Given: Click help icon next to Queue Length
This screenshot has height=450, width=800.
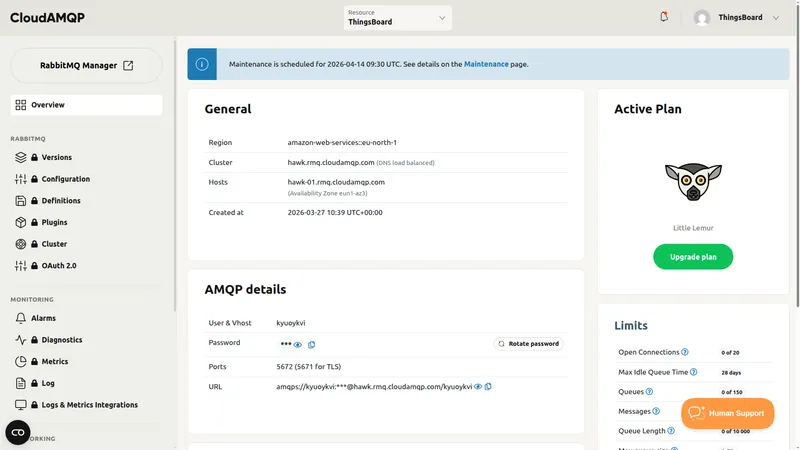Looking at the screenshot, I should click(x=671, y=431).
